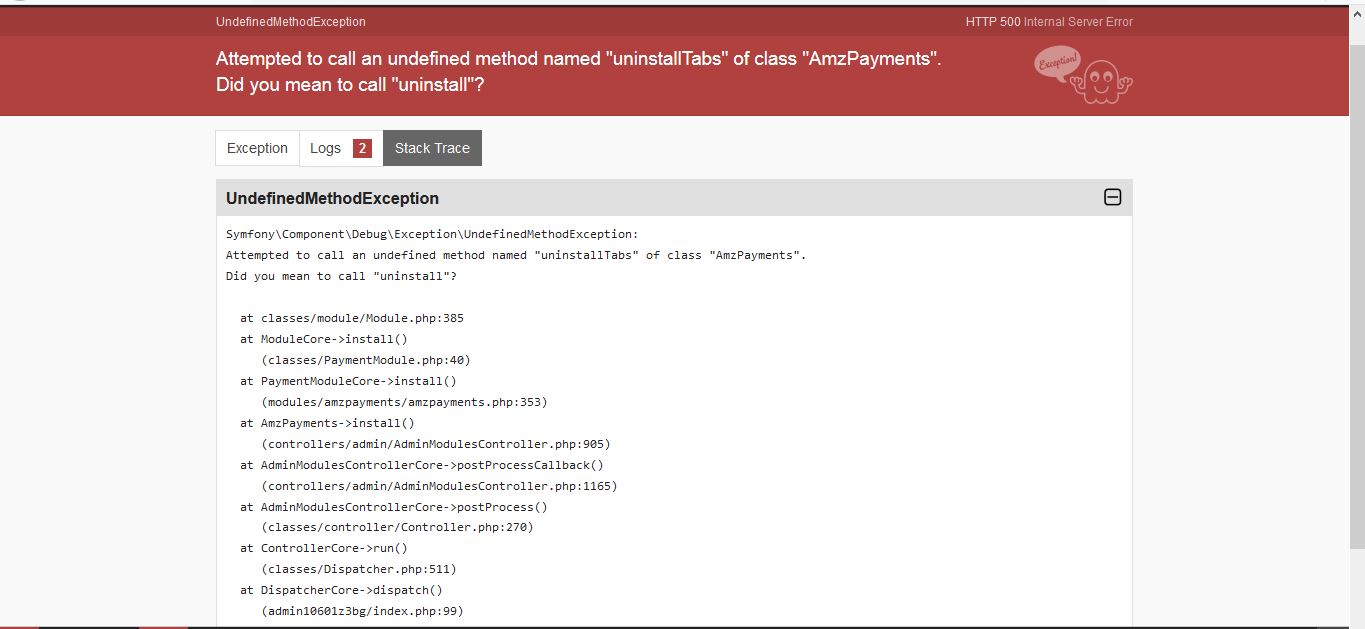Viewport: 1365px width, 629px height.
Task: Click the red Logs count badge
Action: point(361,148)
